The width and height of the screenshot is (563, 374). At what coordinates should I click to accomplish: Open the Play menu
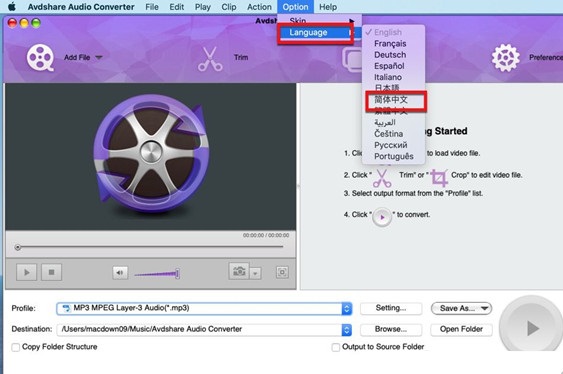(203, 7)
